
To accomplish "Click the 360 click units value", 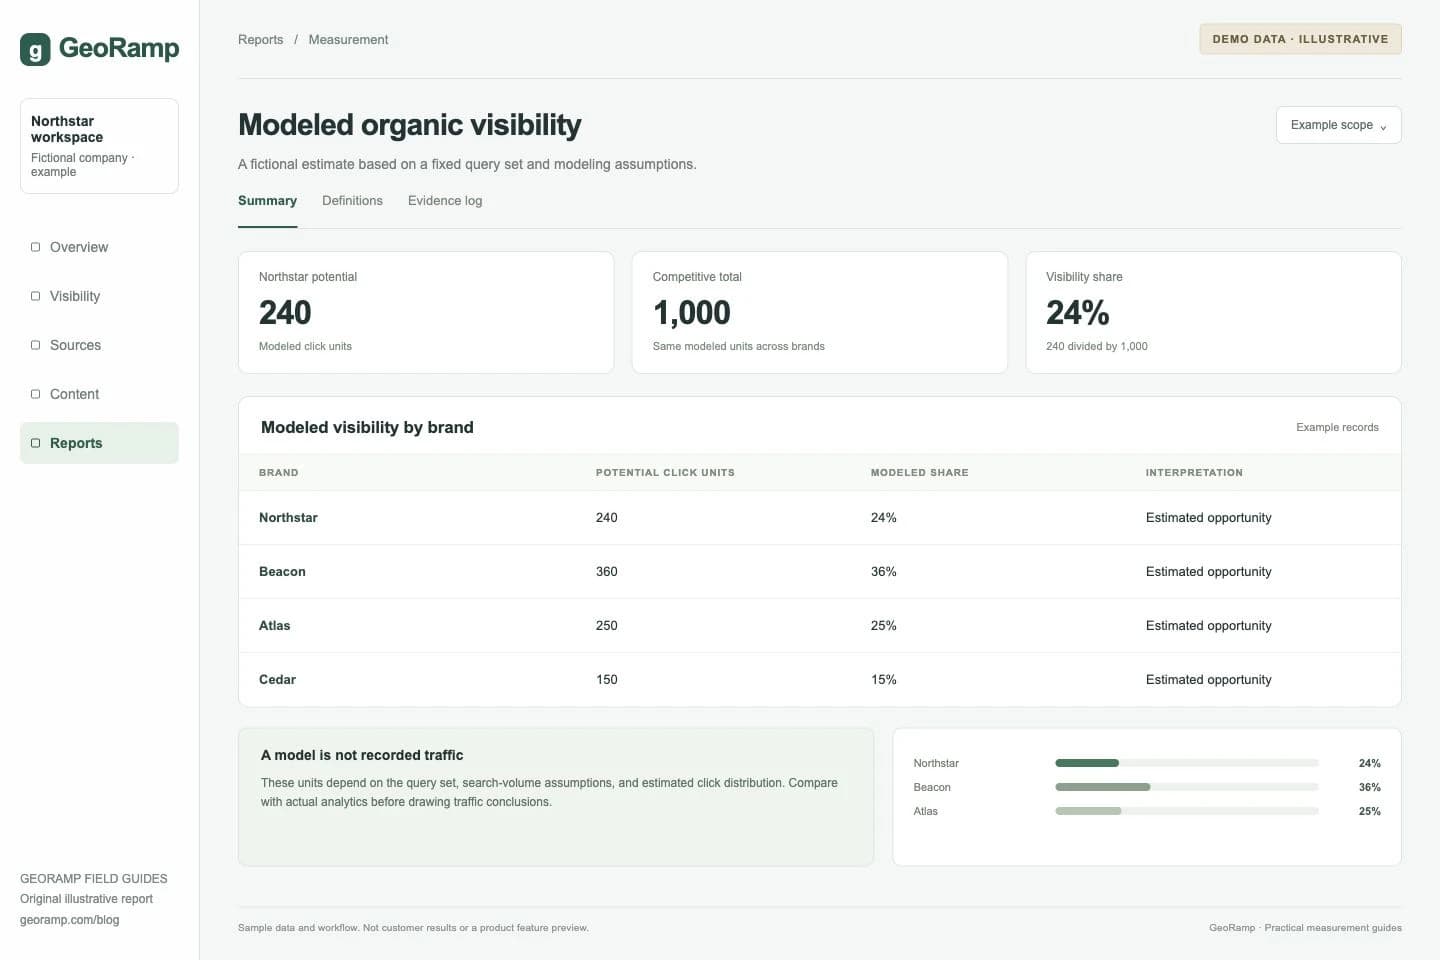I will pyautogui.click(x=606, y=572).
